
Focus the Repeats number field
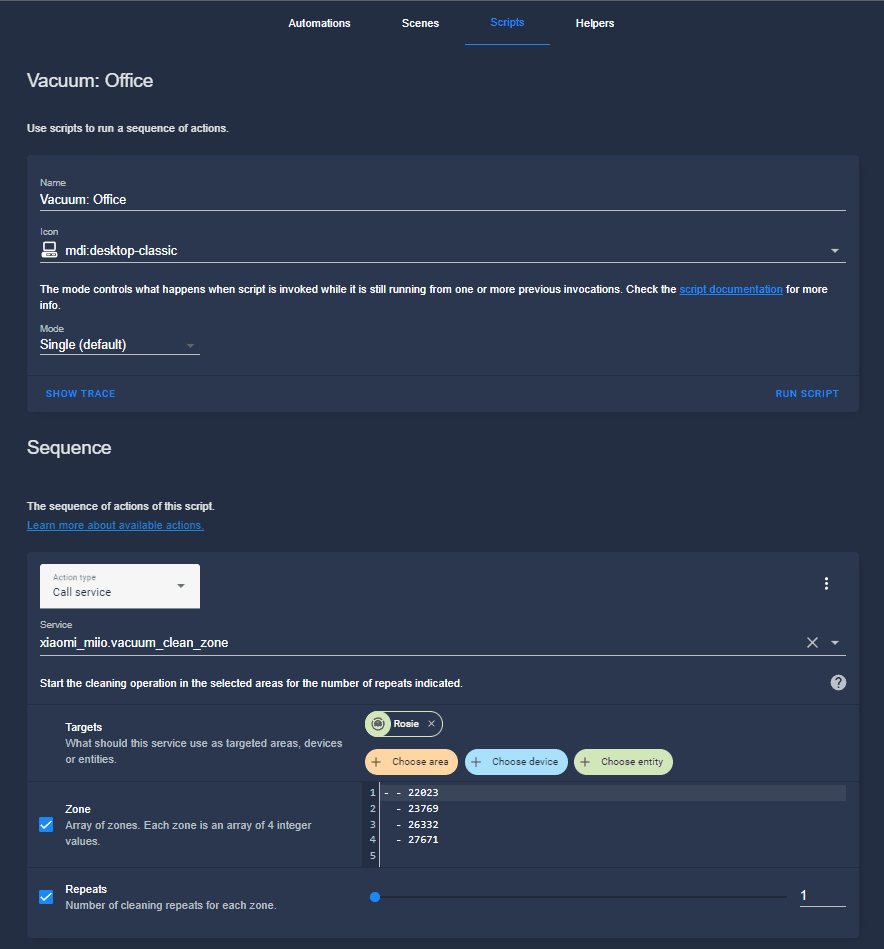pos(822,896)
